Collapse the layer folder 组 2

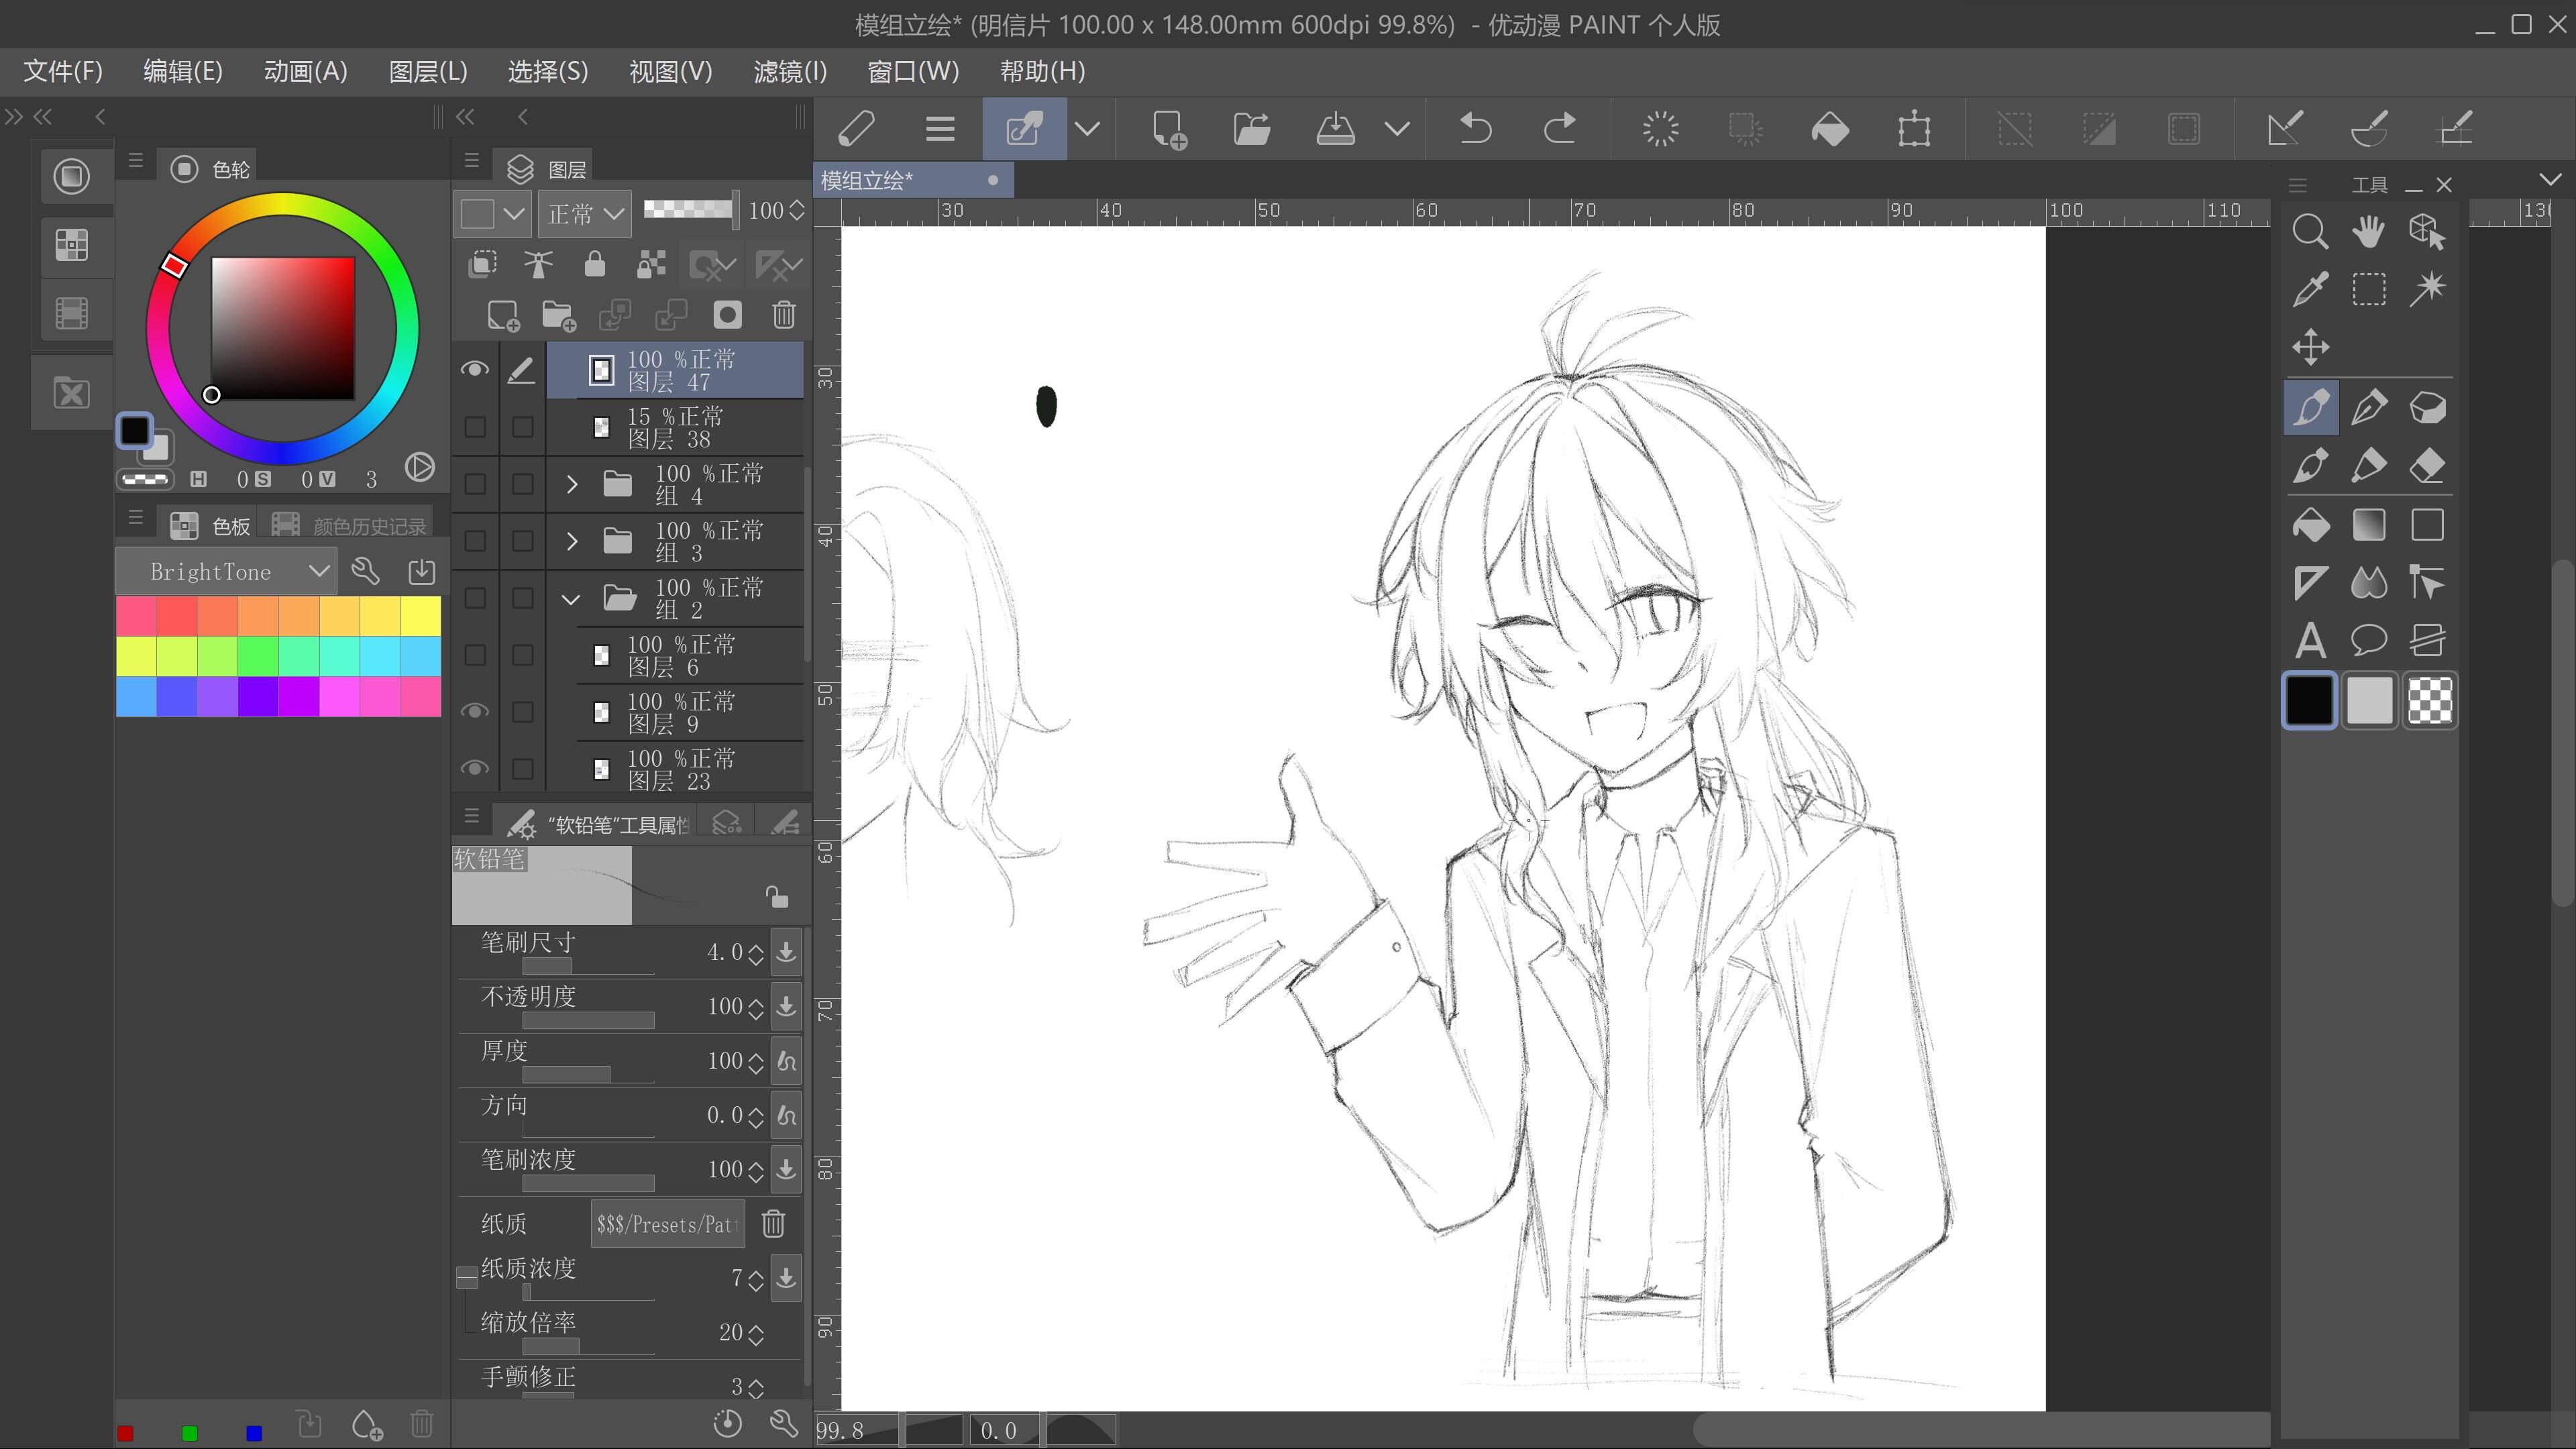tap(571, 599)
